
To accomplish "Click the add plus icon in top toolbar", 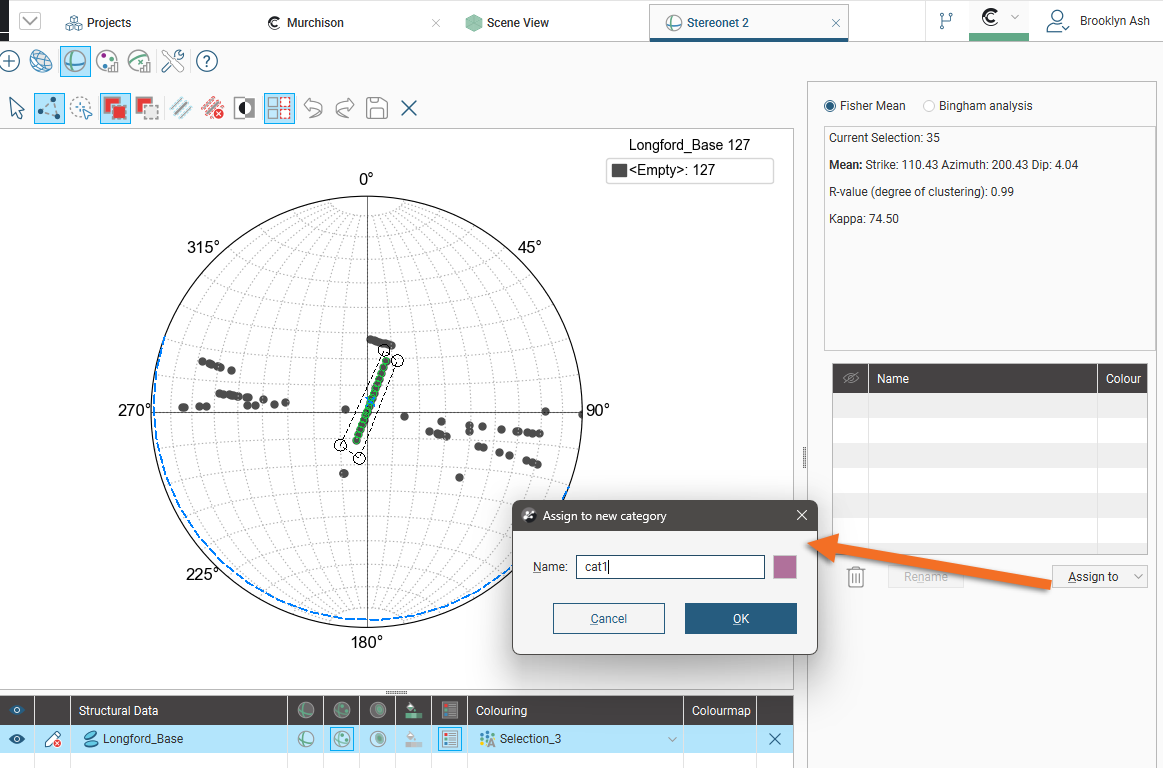I will pos(10,62).
